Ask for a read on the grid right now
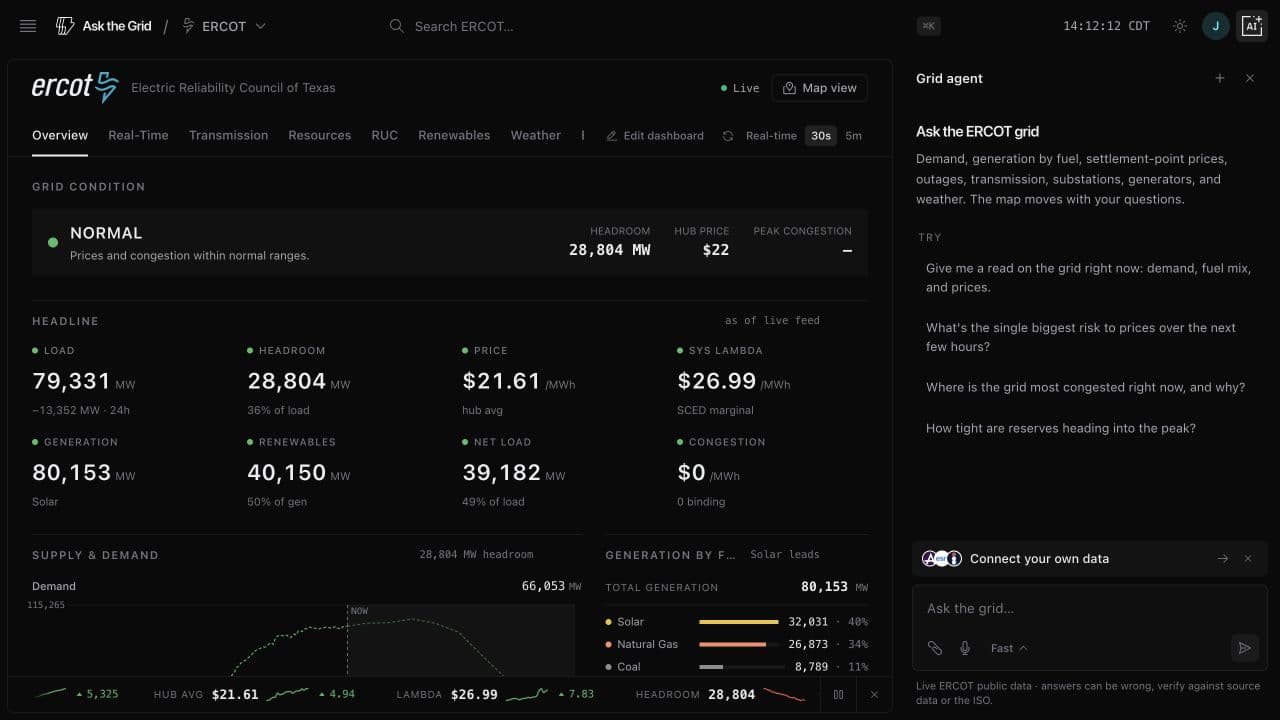This screenshot has width=1280, height=720. (1090, 278)
